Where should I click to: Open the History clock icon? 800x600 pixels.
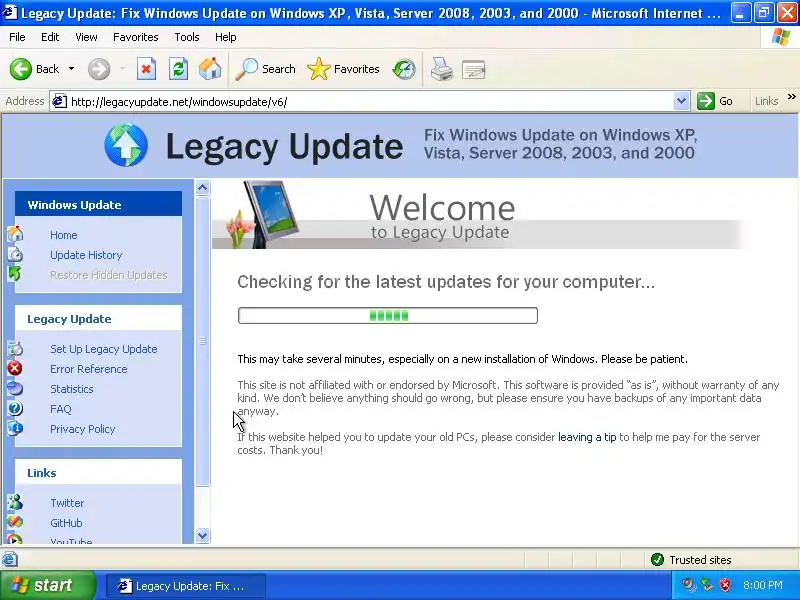coord(404,69)
